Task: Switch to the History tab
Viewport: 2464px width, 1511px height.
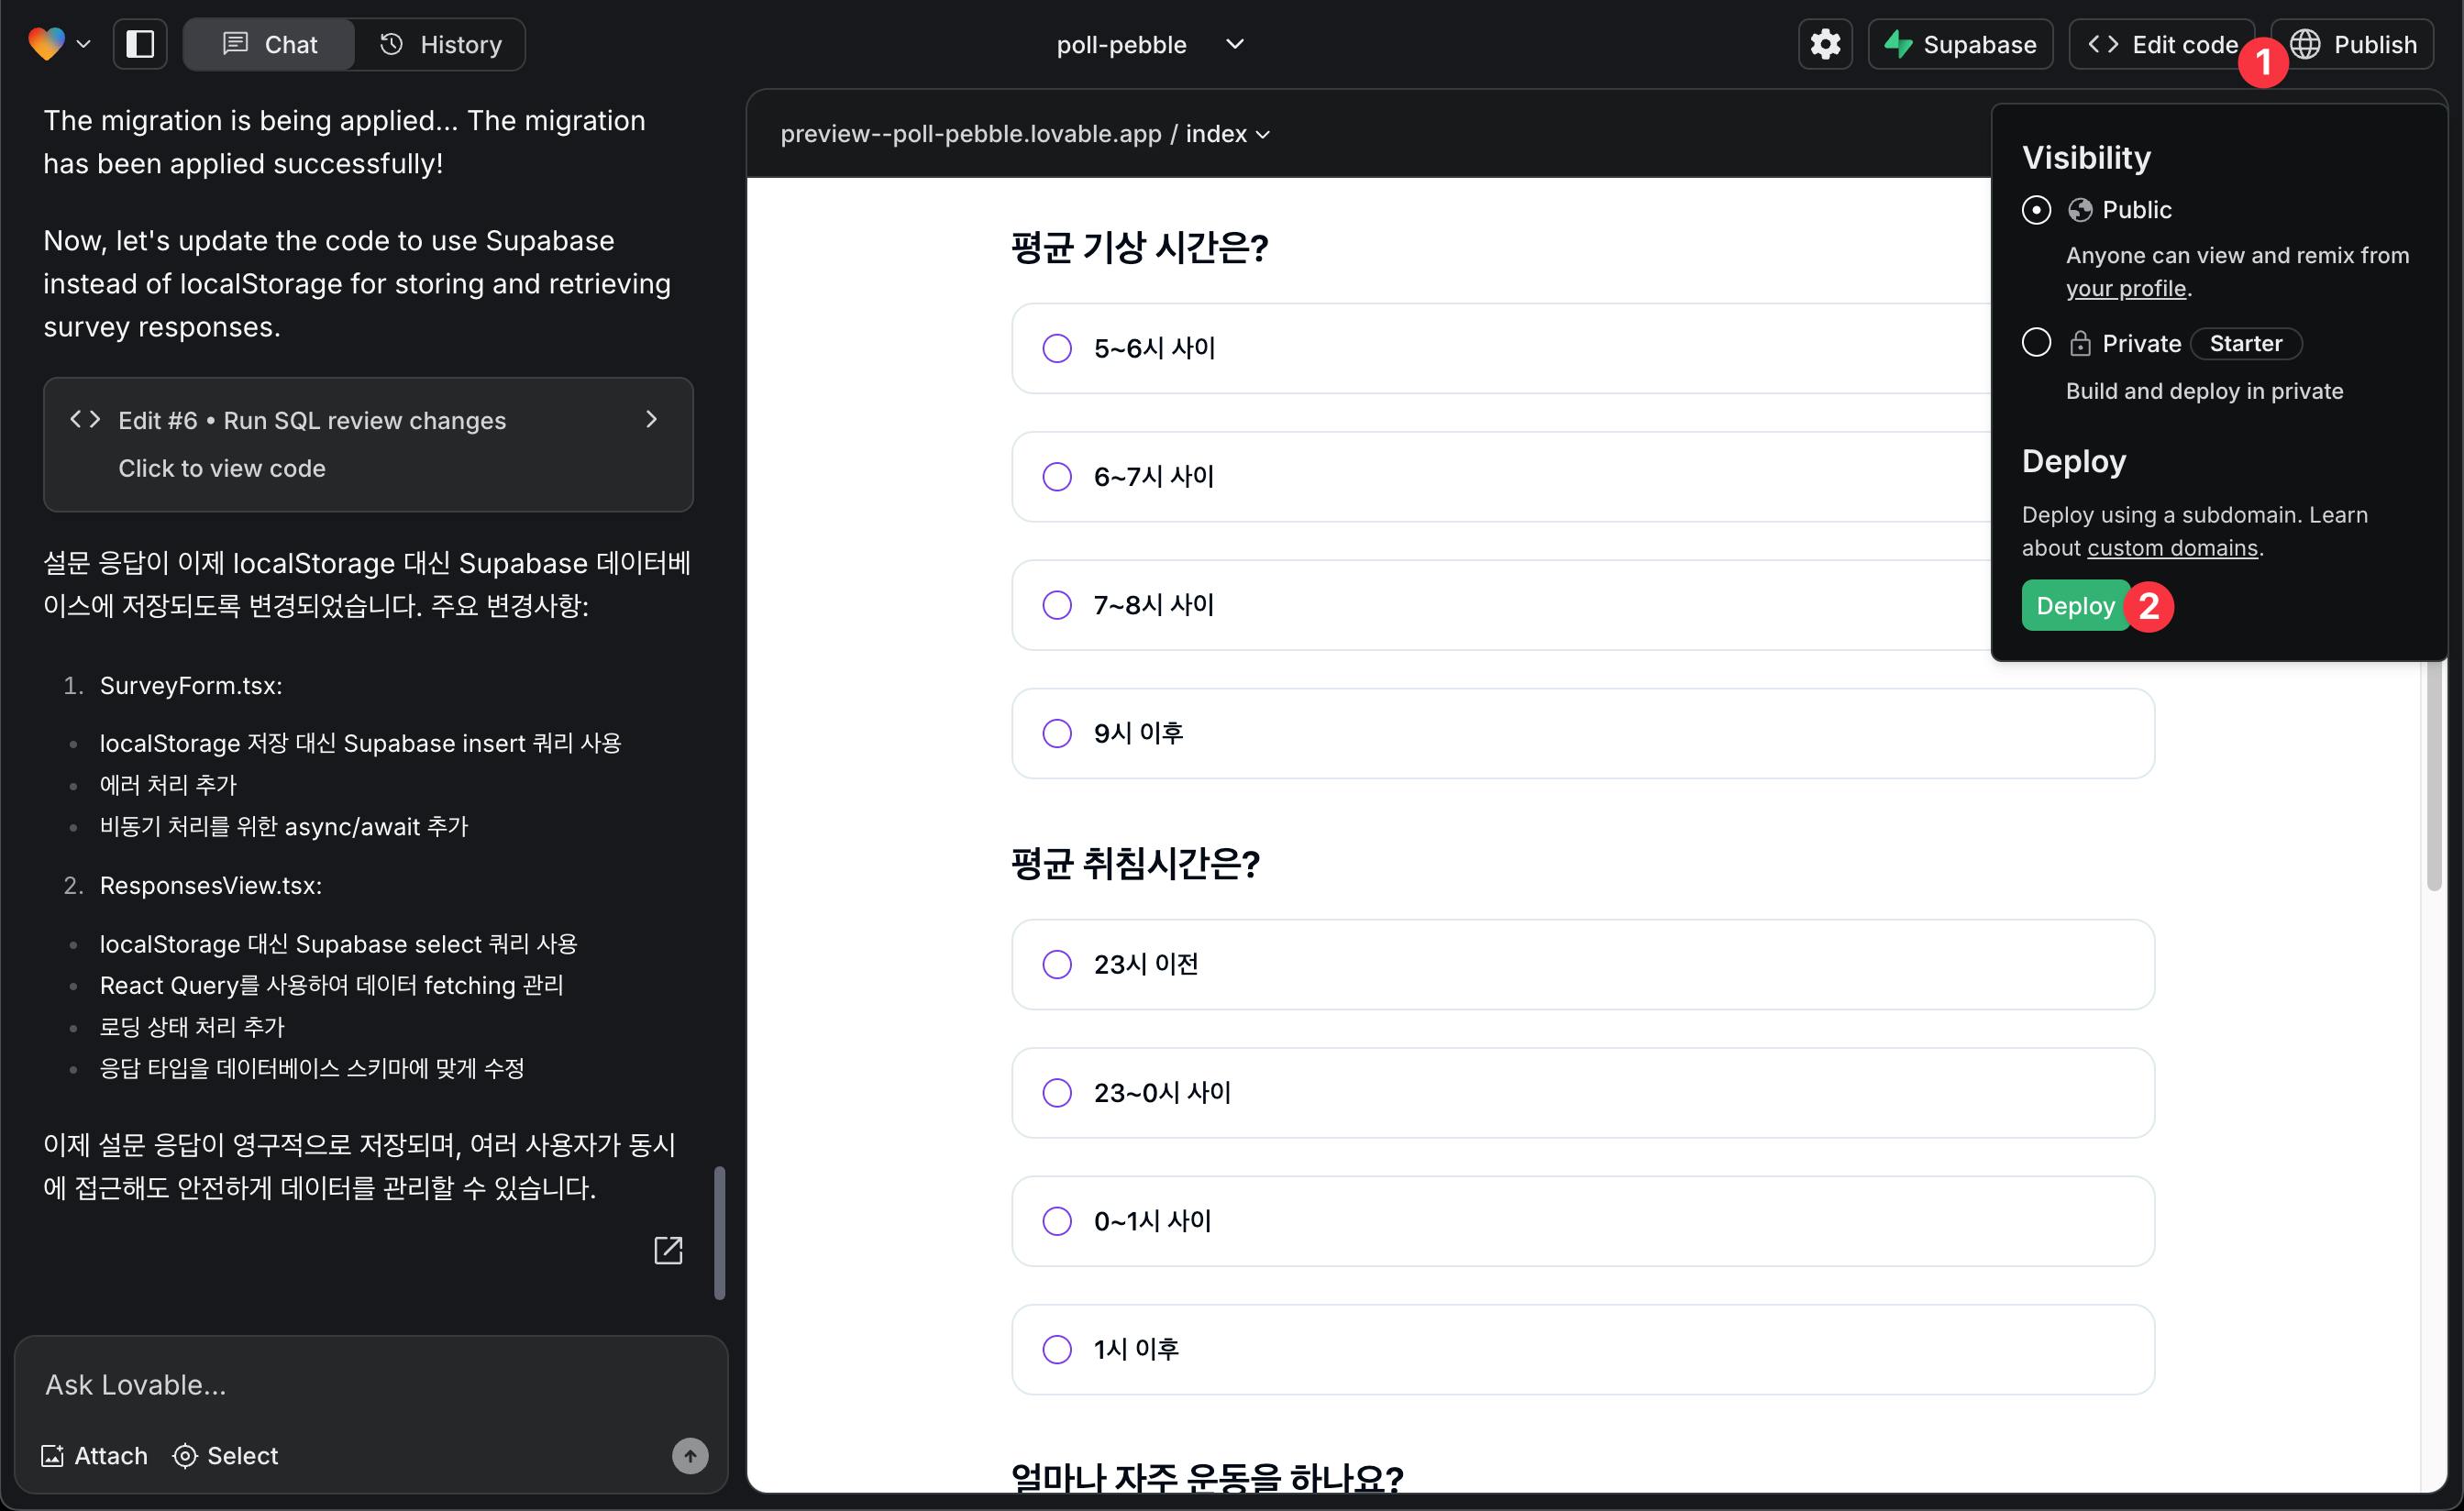Action: point(441,44)
